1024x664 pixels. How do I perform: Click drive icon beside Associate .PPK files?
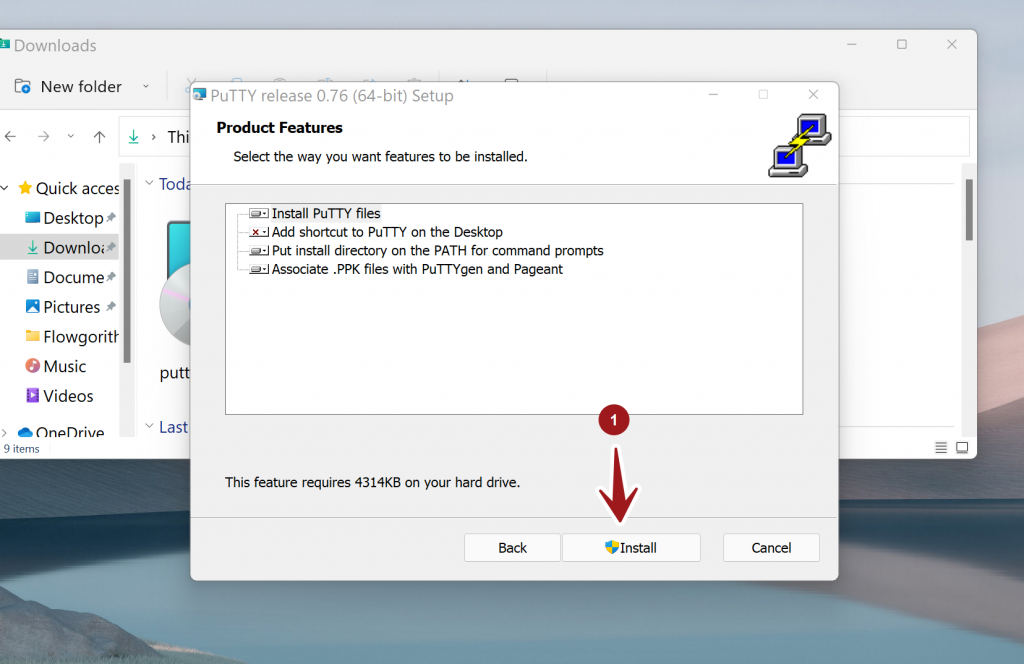point(258,269)
